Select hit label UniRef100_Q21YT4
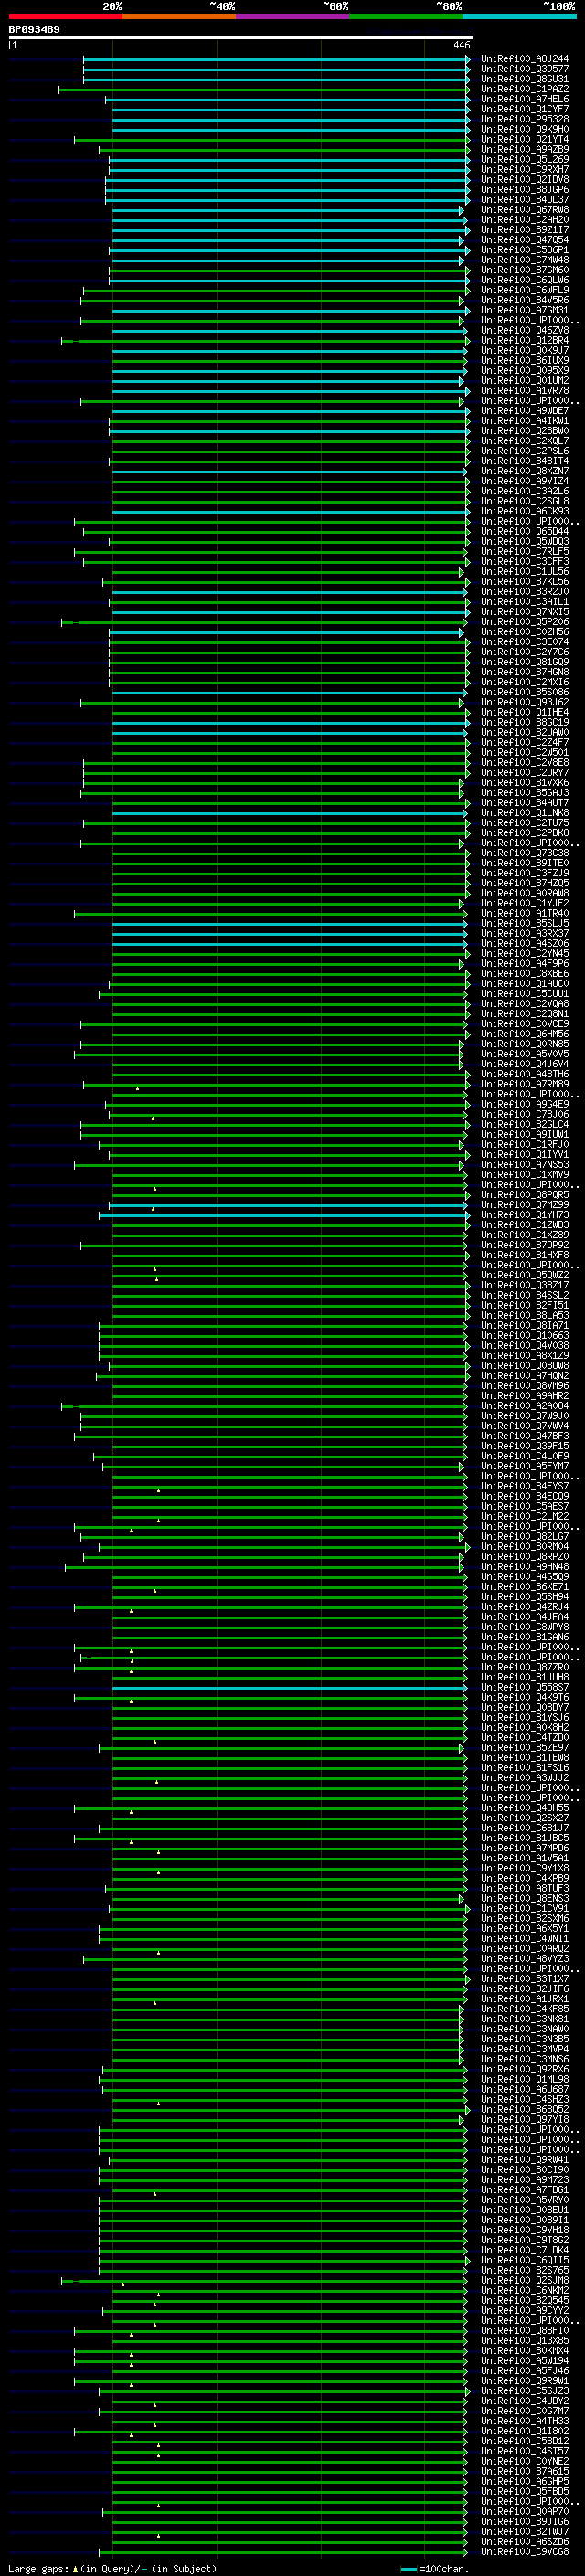The height and width of the screenshot is (2576, 585). point(524,139)
